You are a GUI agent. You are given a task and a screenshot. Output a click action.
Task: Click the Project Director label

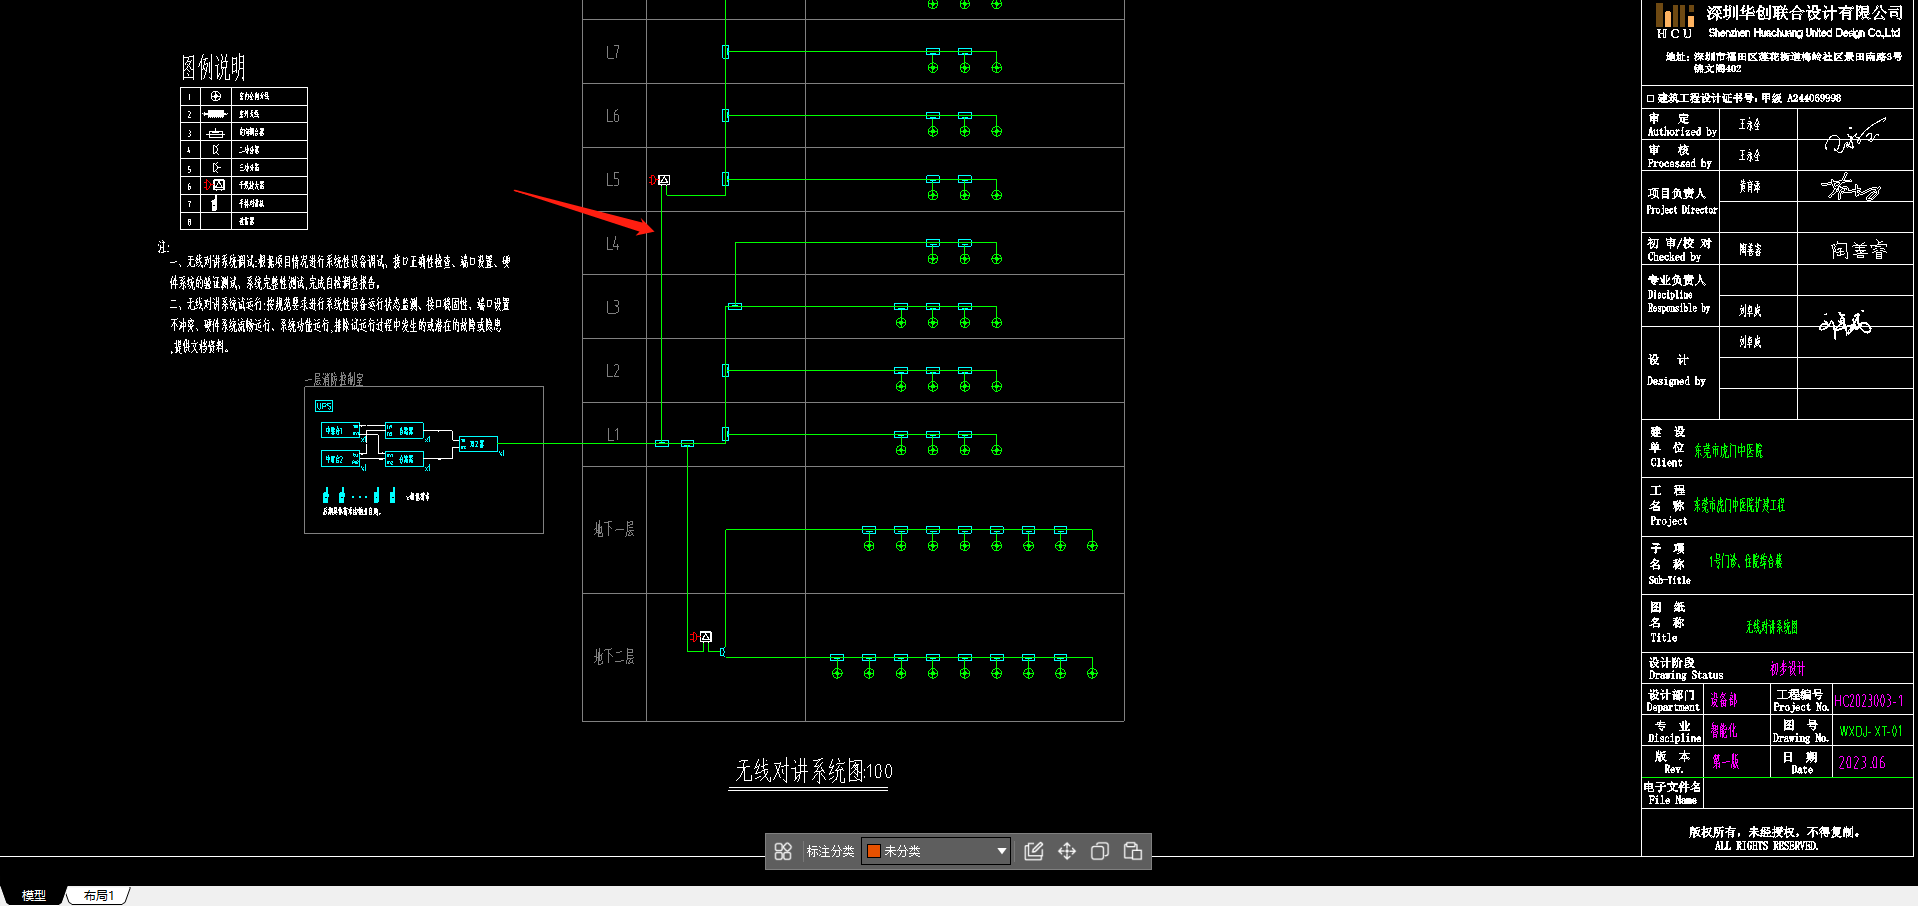(x=1682, y=210)
